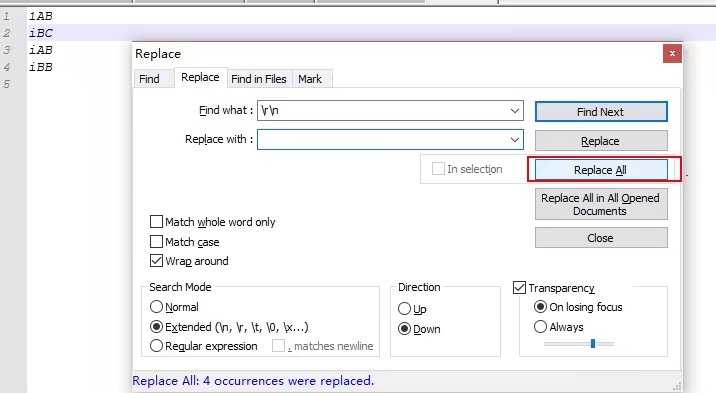Screen dimensions: 716x393
Task: Click editor line iBC on line 2
Action: coord(41,33)
